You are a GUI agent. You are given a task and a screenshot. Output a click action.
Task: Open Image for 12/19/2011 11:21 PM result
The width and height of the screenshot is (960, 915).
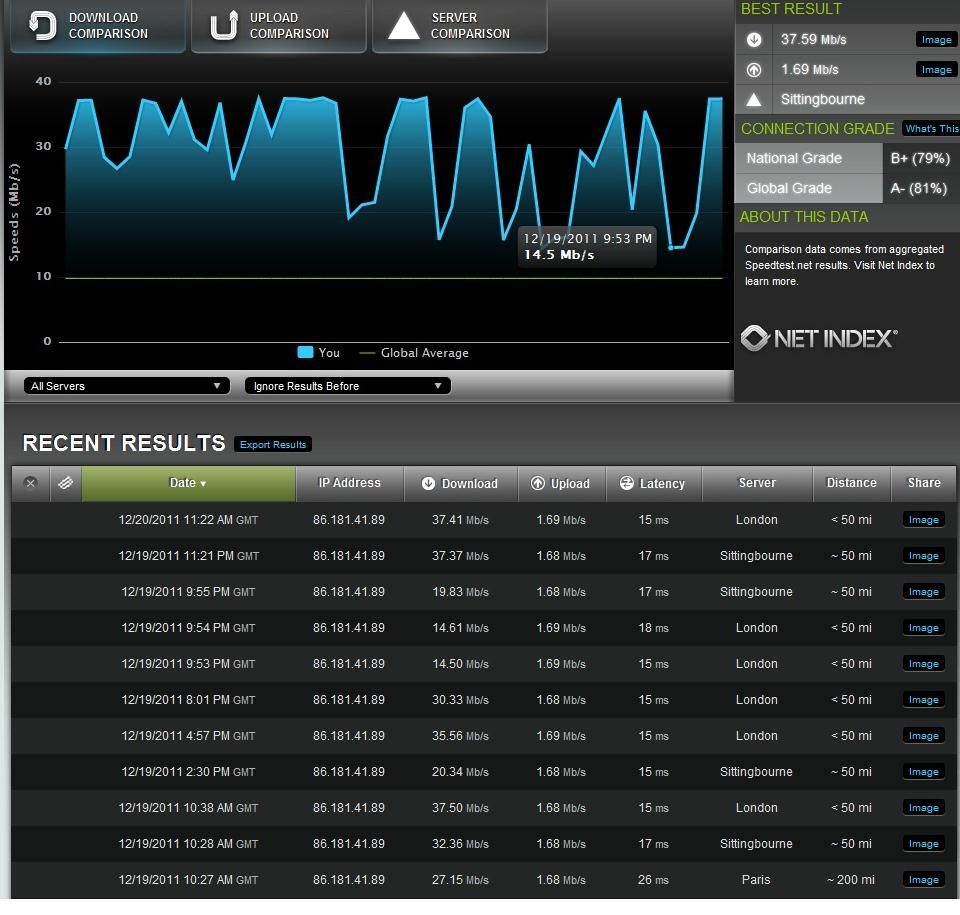coord(924,556)
